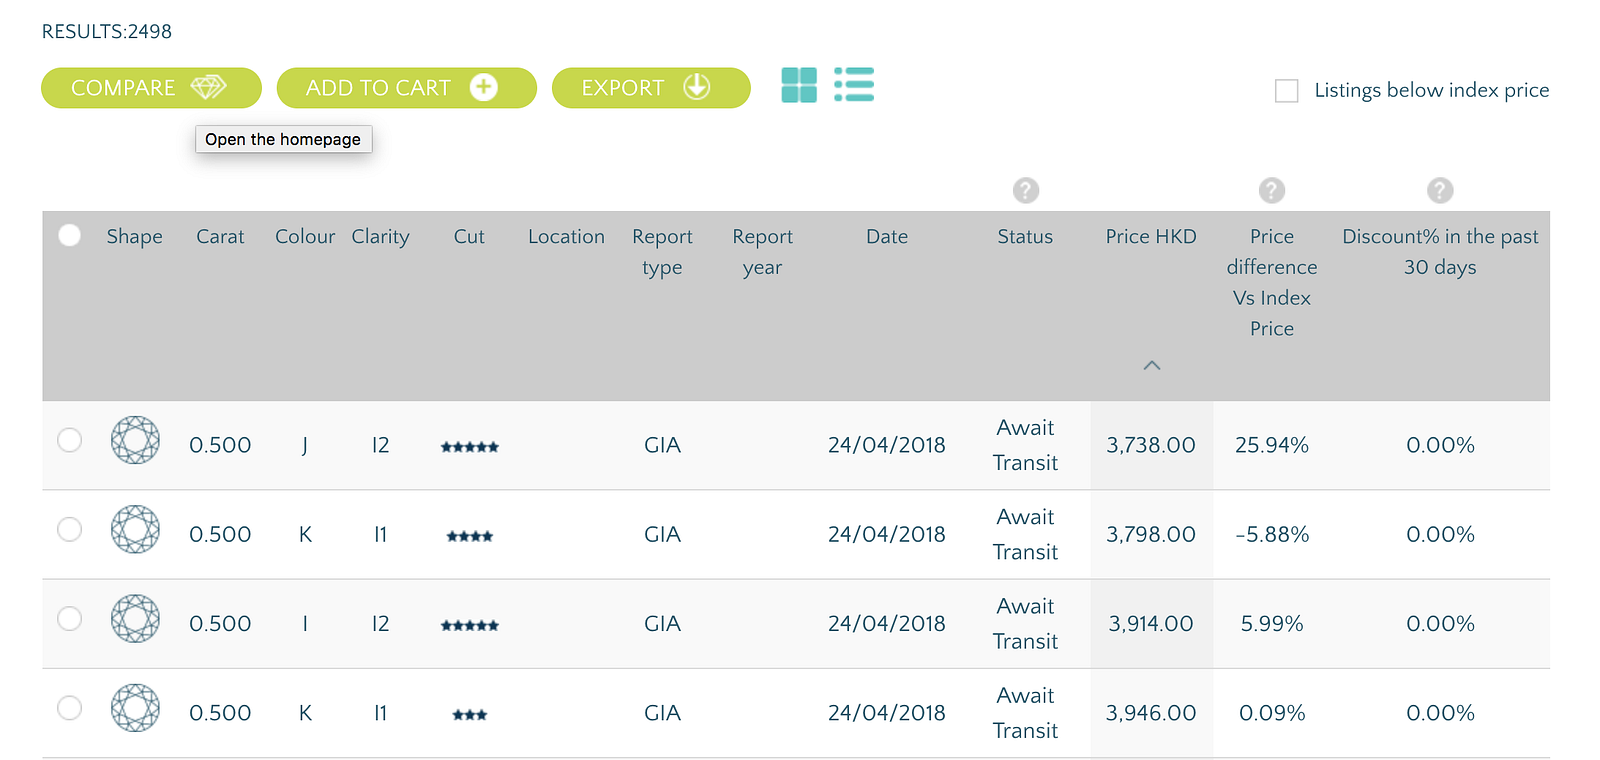Open help icon above Status column
The image size is (1600, 760).
point(1025,190)
